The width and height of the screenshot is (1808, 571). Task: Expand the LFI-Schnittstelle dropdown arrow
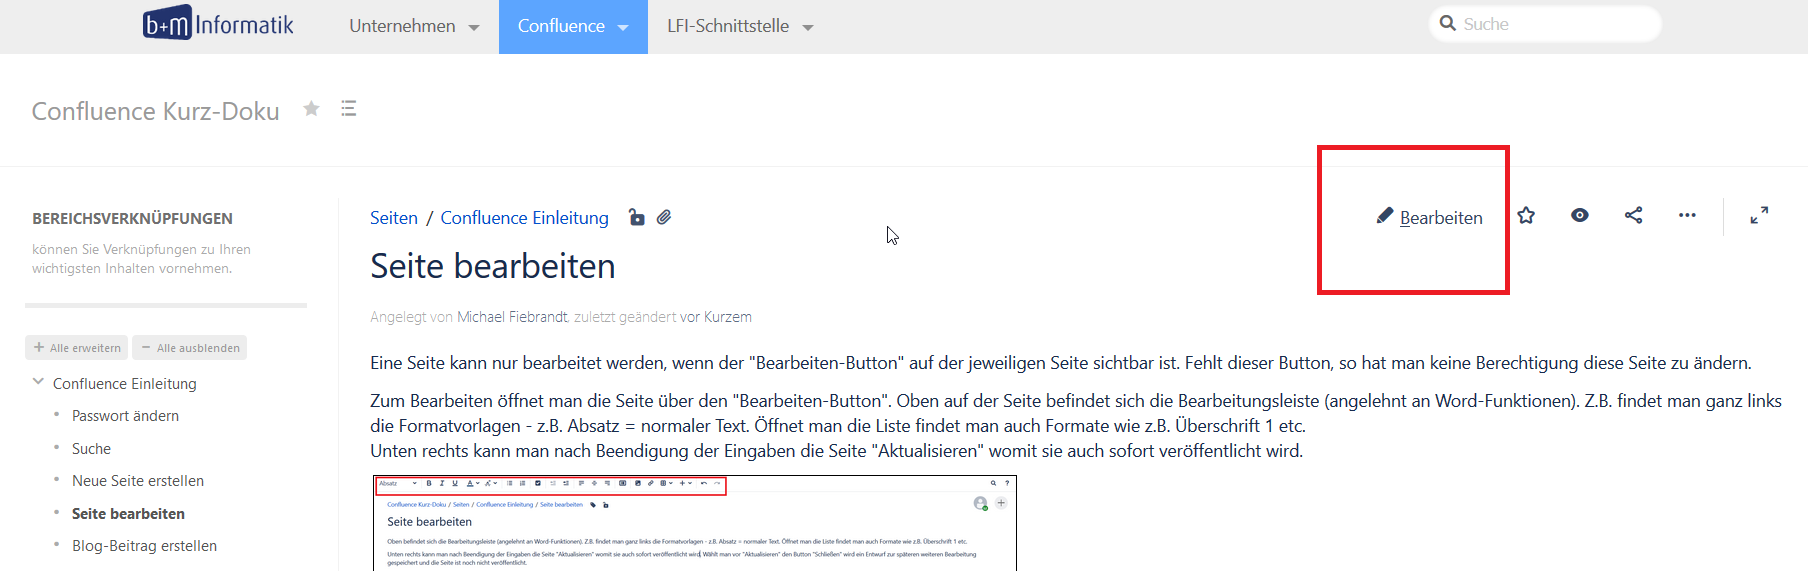pos(808,28)
